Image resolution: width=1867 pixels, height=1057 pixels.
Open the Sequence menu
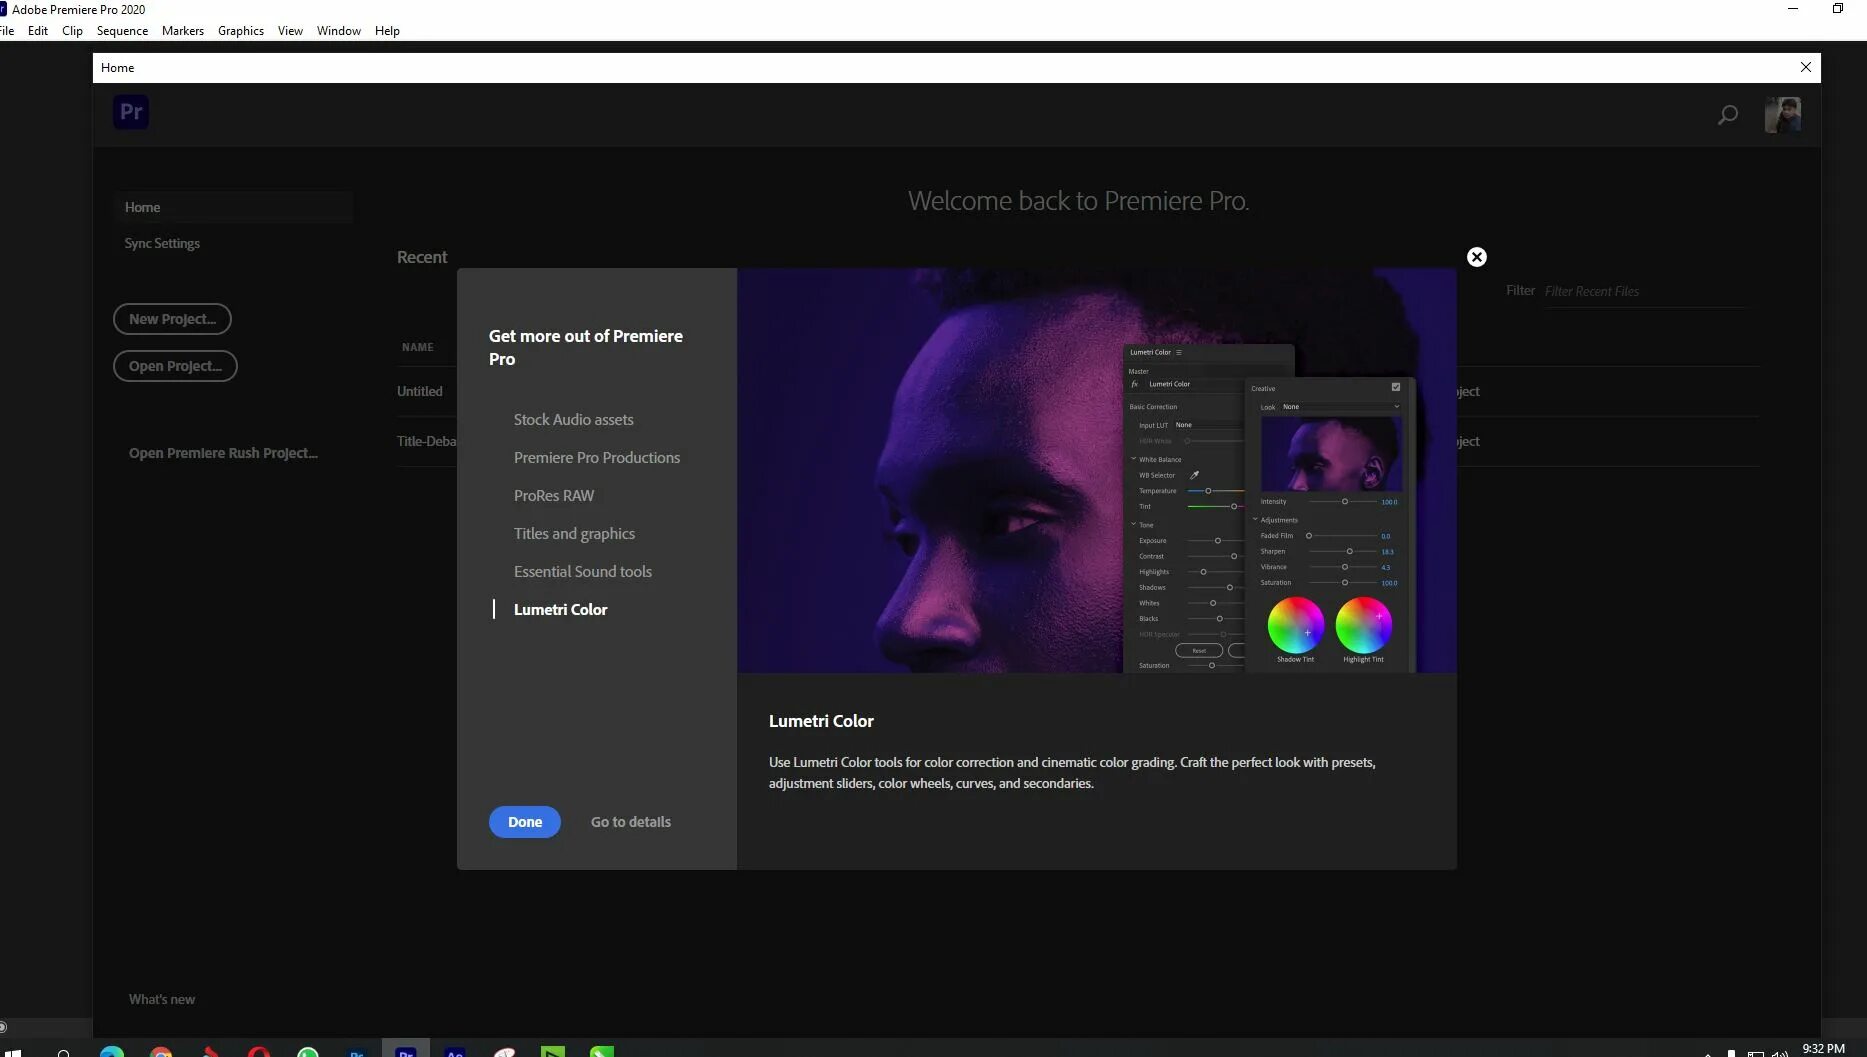pyautogui.click(x=122, y=31)
